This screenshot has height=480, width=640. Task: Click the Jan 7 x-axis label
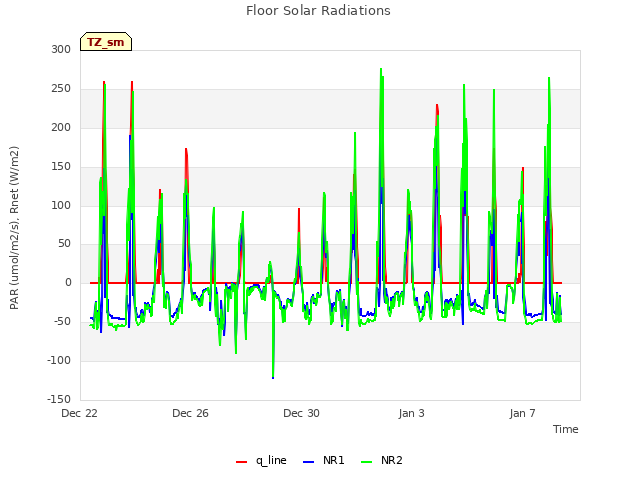tap(522, 413)
